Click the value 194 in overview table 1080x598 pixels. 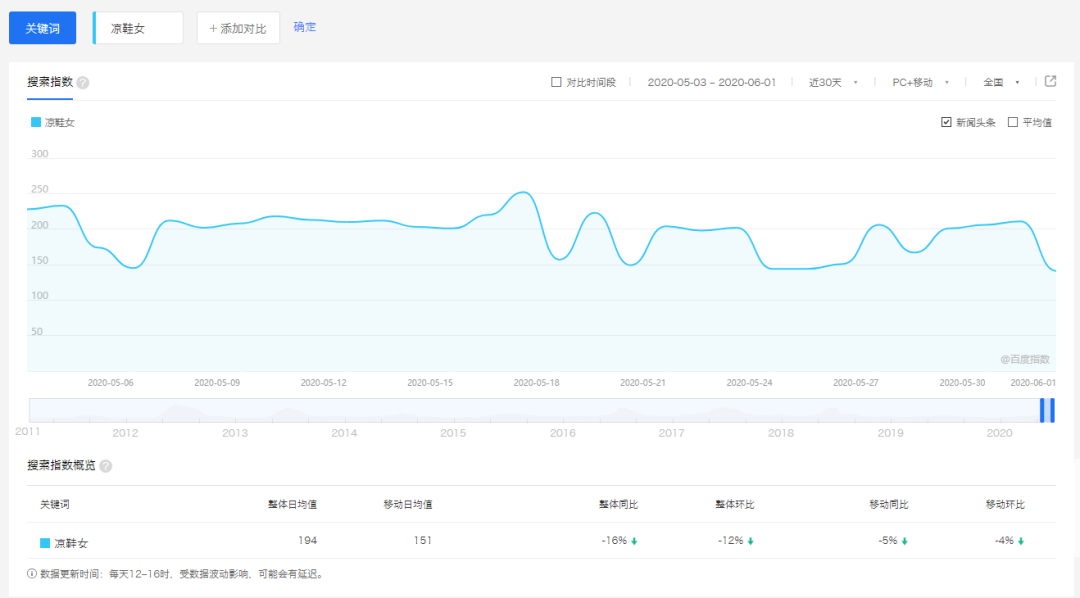pyautogui.click(x=307, y=540)
